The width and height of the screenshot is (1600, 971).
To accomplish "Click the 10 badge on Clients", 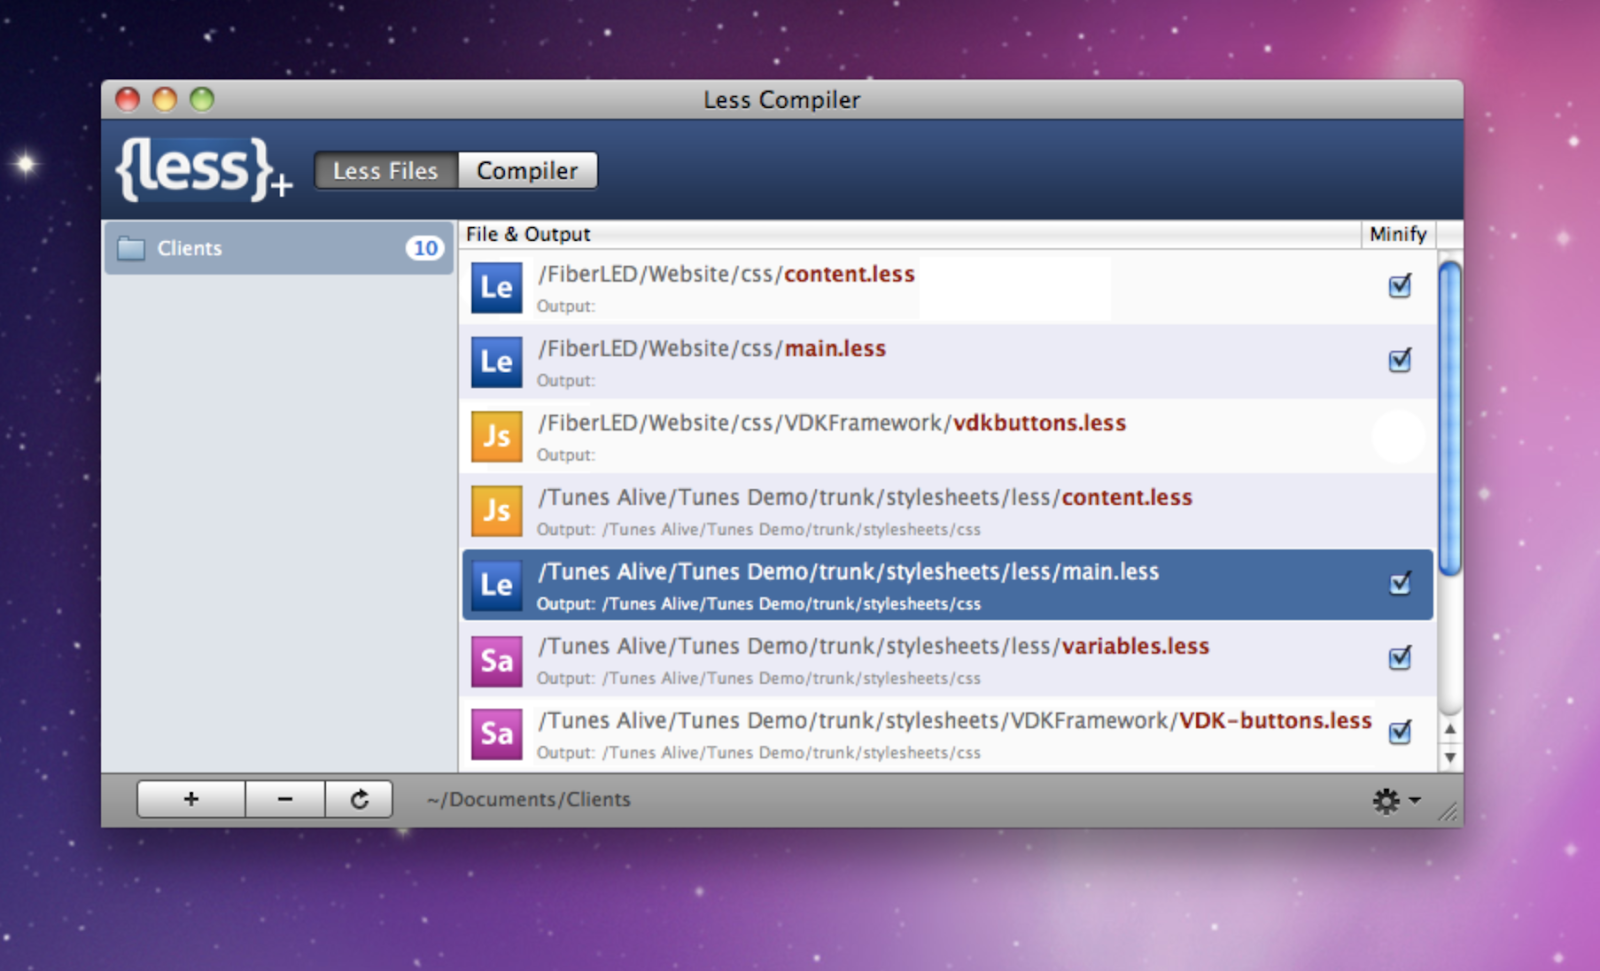I will click(x=425, y=248).
